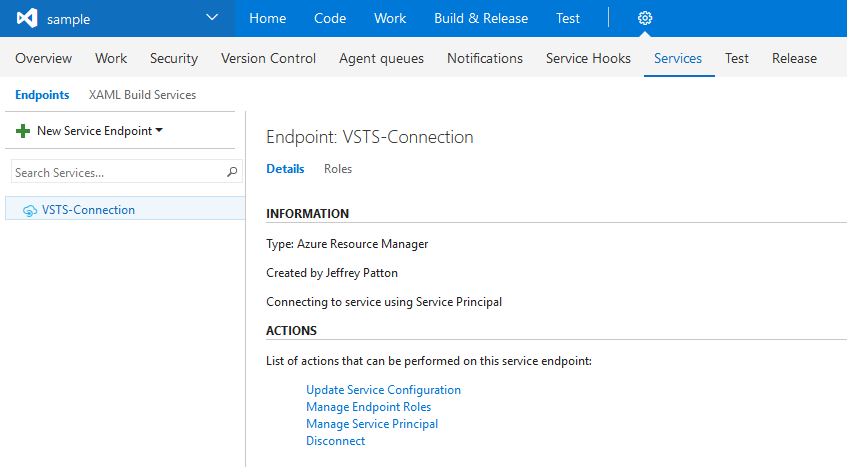847x467 pixels.
Task: Switch to the Roles tab
Action: 338,169
